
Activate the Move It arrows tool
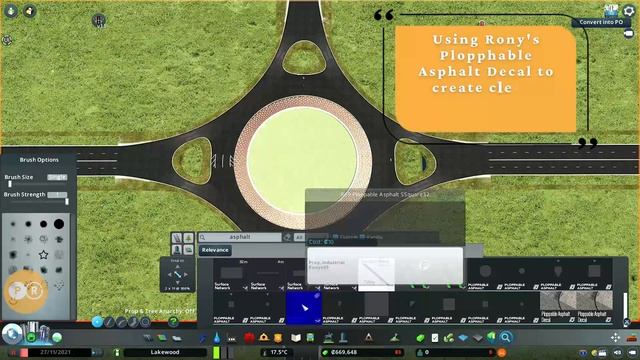(x=616, y=338)
